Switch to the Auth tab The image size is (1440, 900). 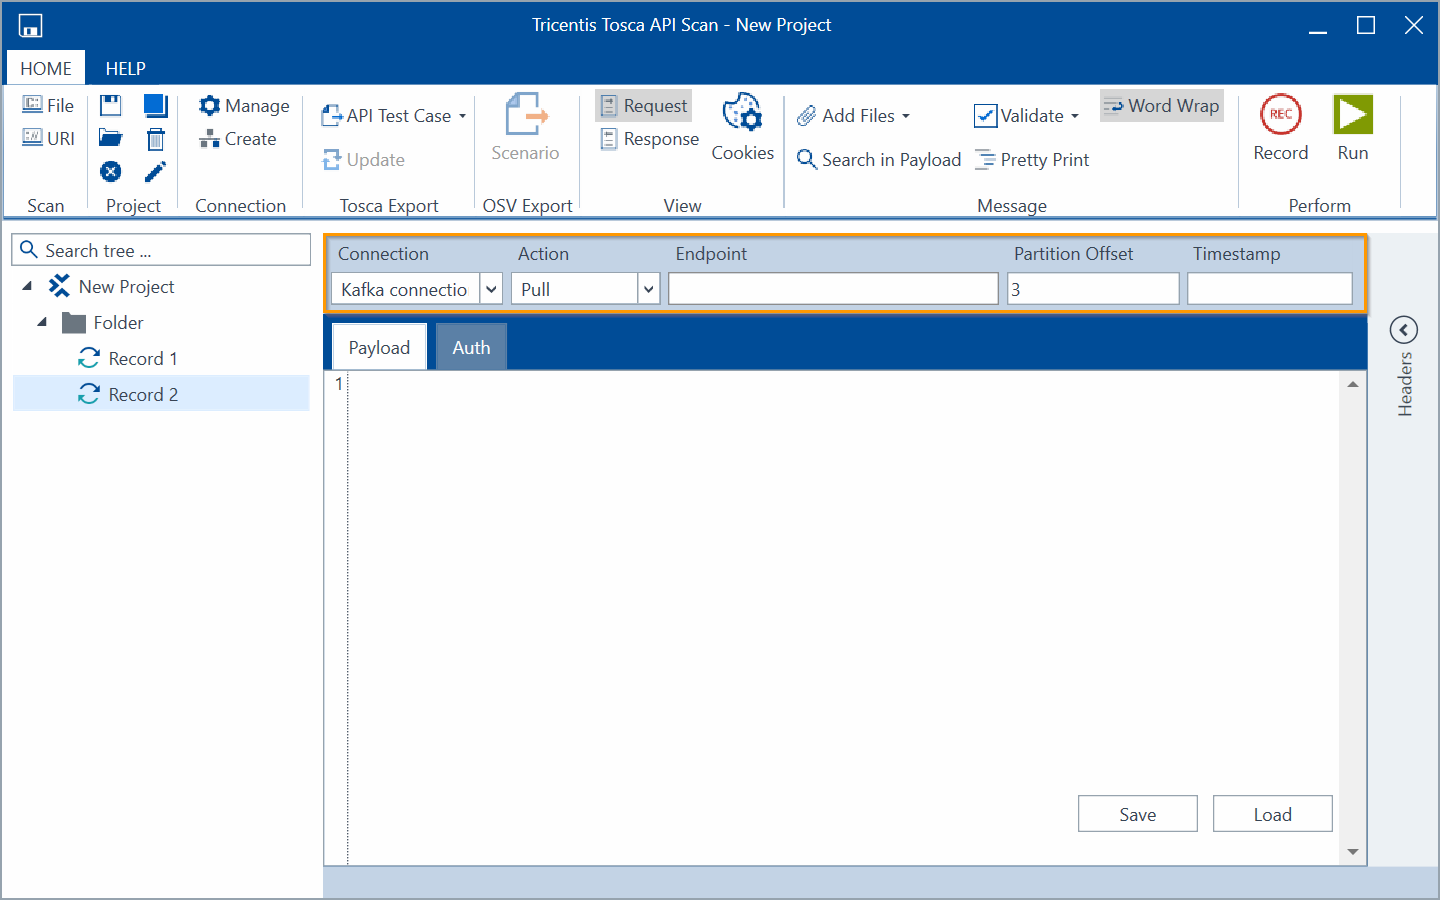(x=471, y=347)
